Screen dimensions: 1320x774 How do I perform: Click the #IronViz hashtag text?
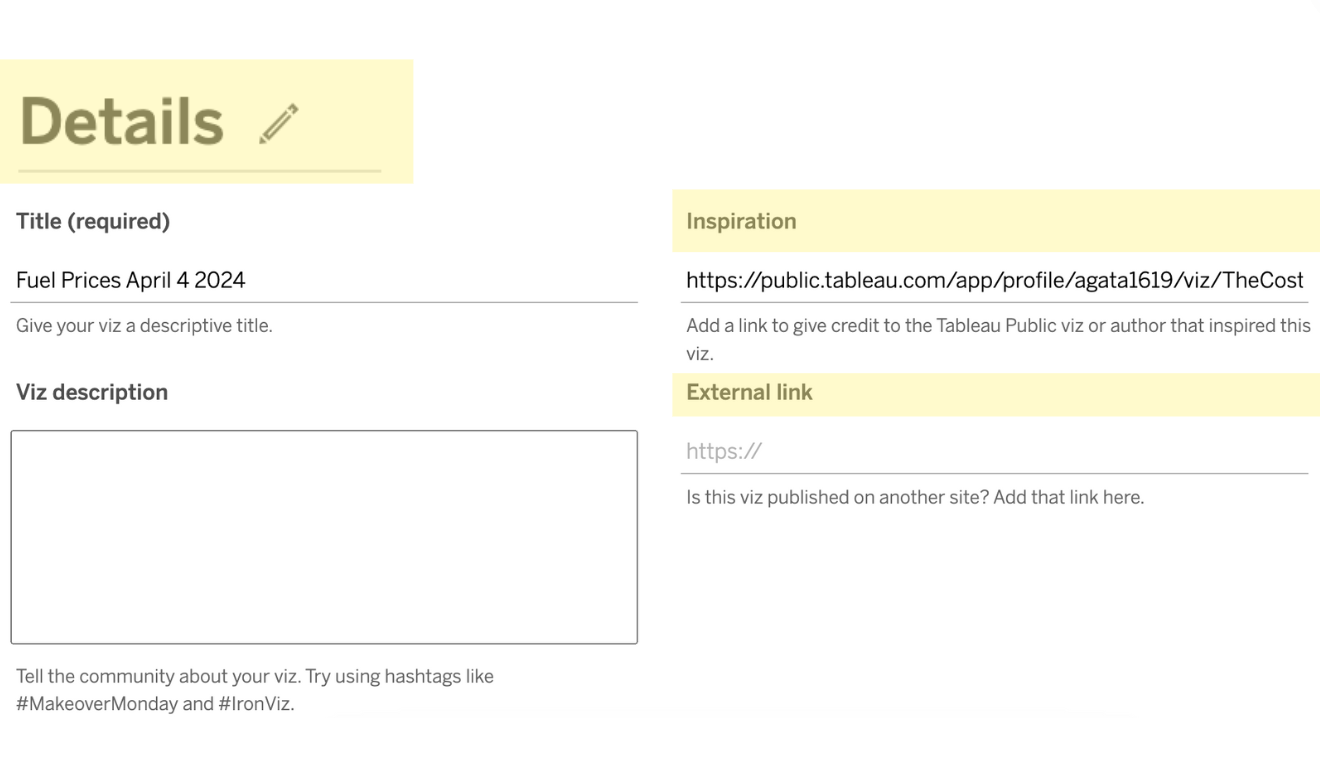click(x=254, y=703)
